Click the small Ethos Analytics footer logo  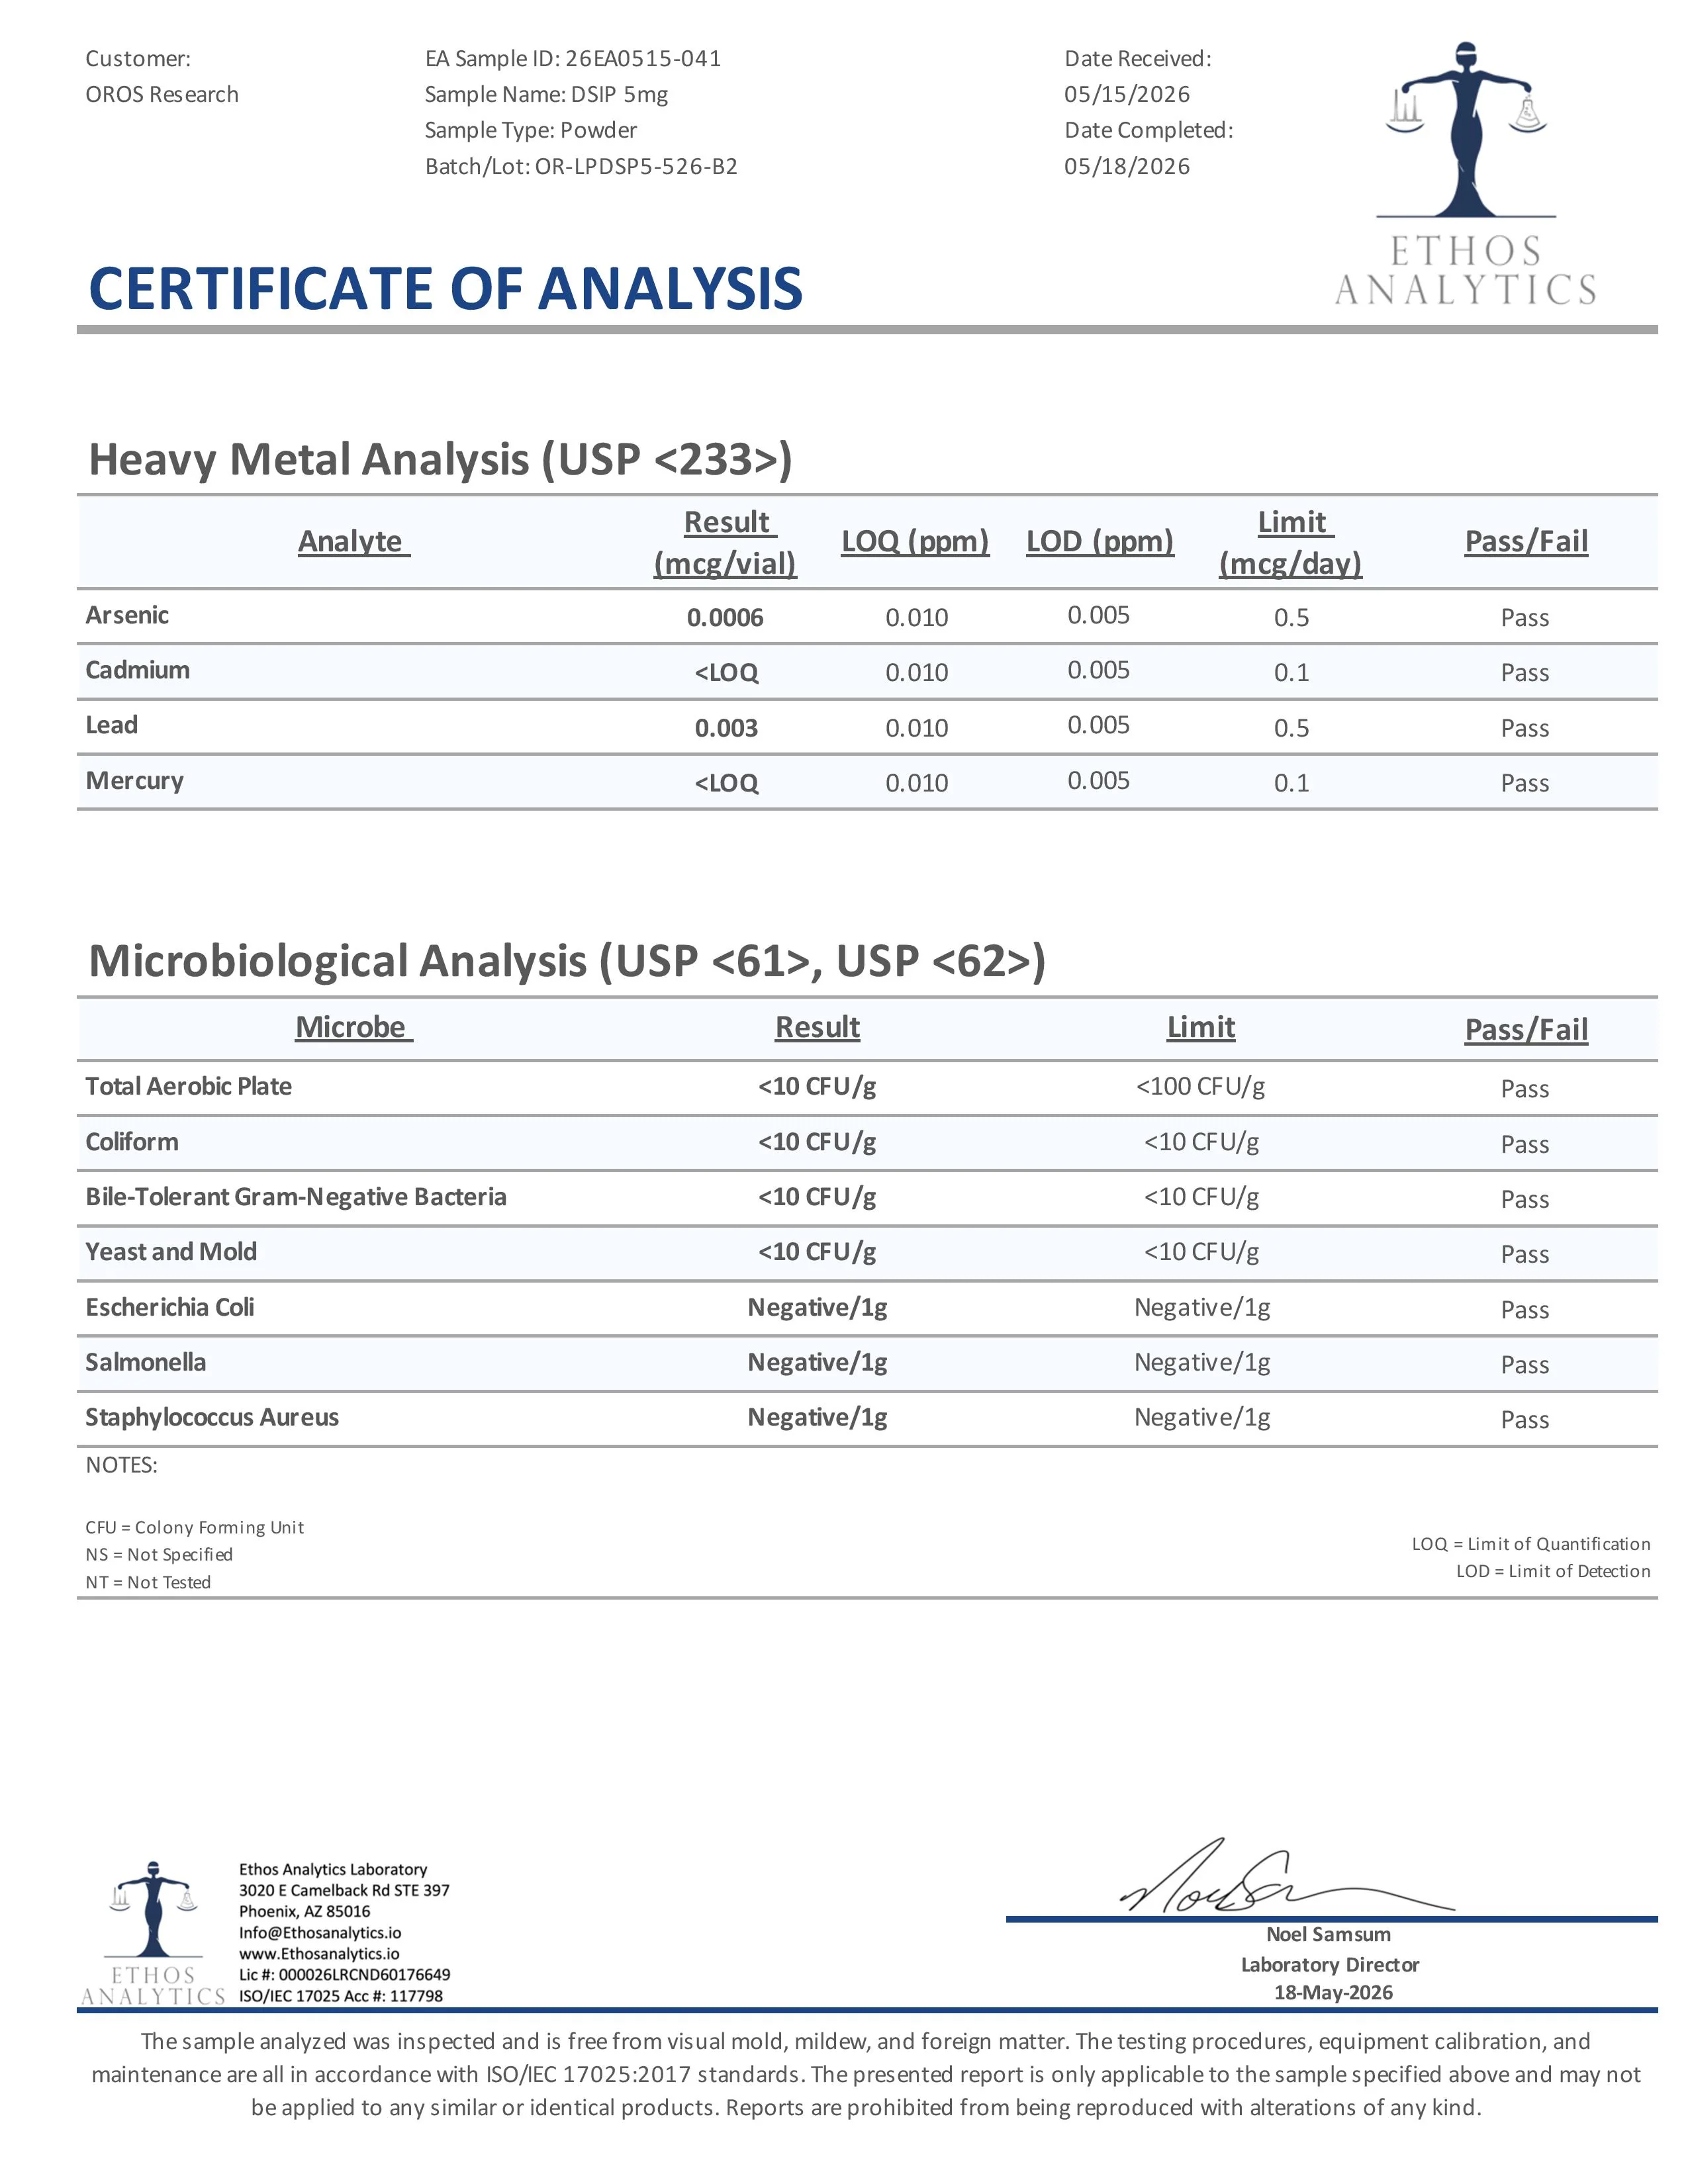[x=153, y=1933]
